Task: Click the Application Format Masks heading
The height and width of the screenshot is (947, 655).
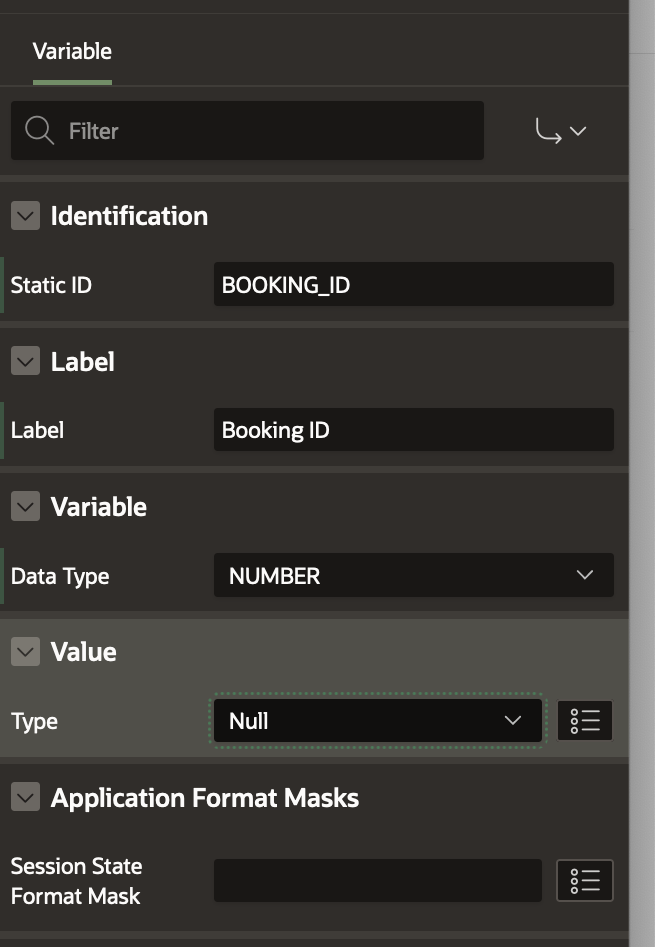Action: [x=205, y=798]
